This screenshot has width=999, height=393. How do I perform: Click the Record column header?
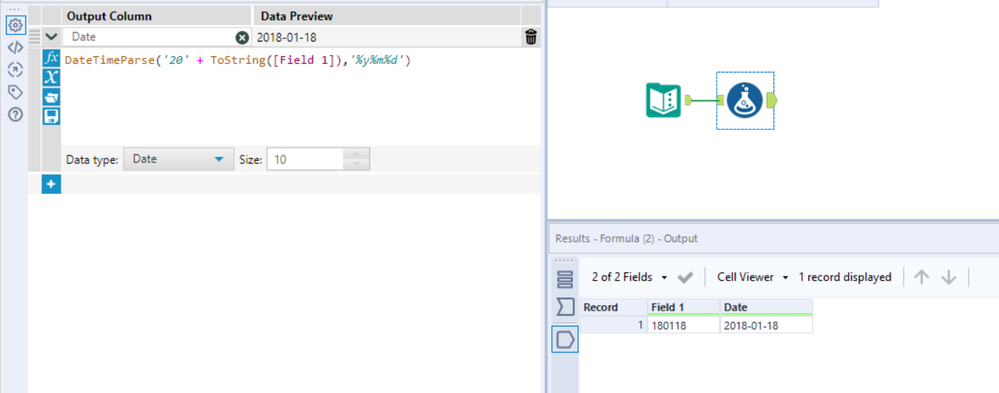(x=614, y=307)
